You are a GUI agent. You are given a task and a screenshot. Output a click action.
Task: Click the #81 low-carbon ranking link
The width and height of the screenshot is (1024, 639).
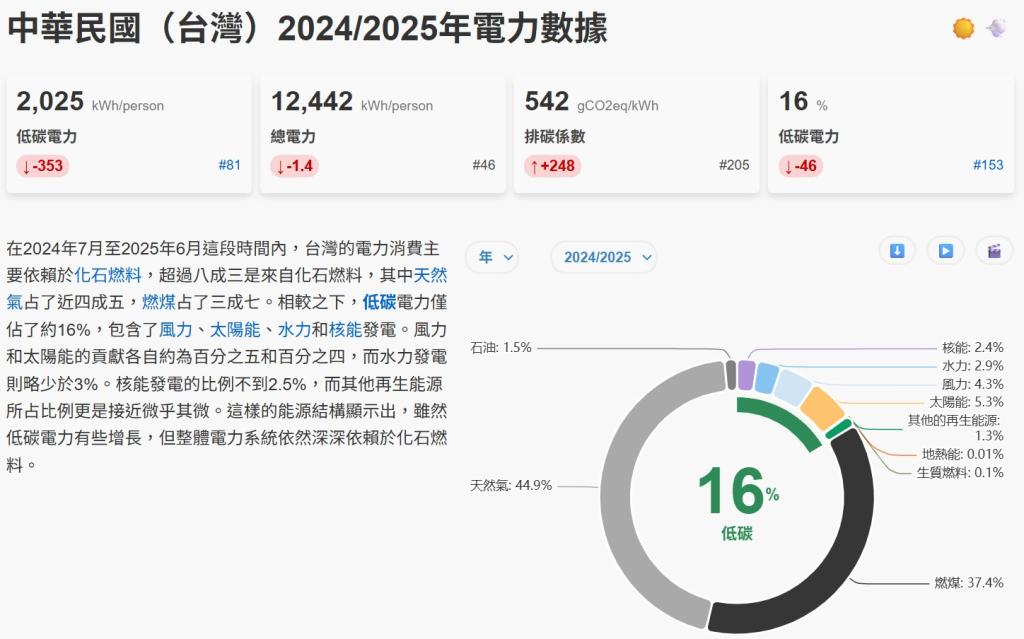coord(229,165)
